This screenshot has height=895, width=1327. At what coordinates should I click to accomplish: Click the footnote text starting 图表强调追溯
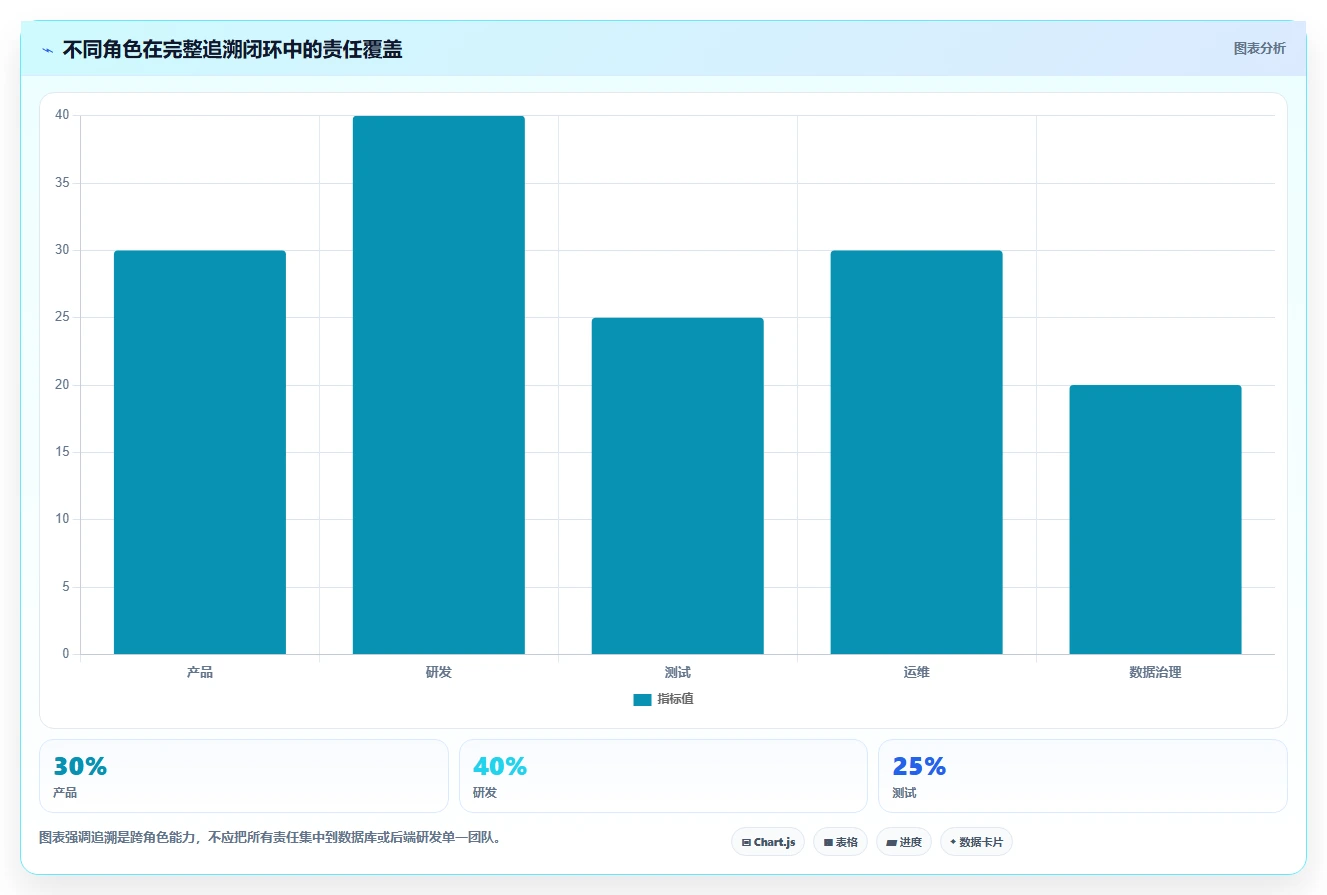point(270,838)
